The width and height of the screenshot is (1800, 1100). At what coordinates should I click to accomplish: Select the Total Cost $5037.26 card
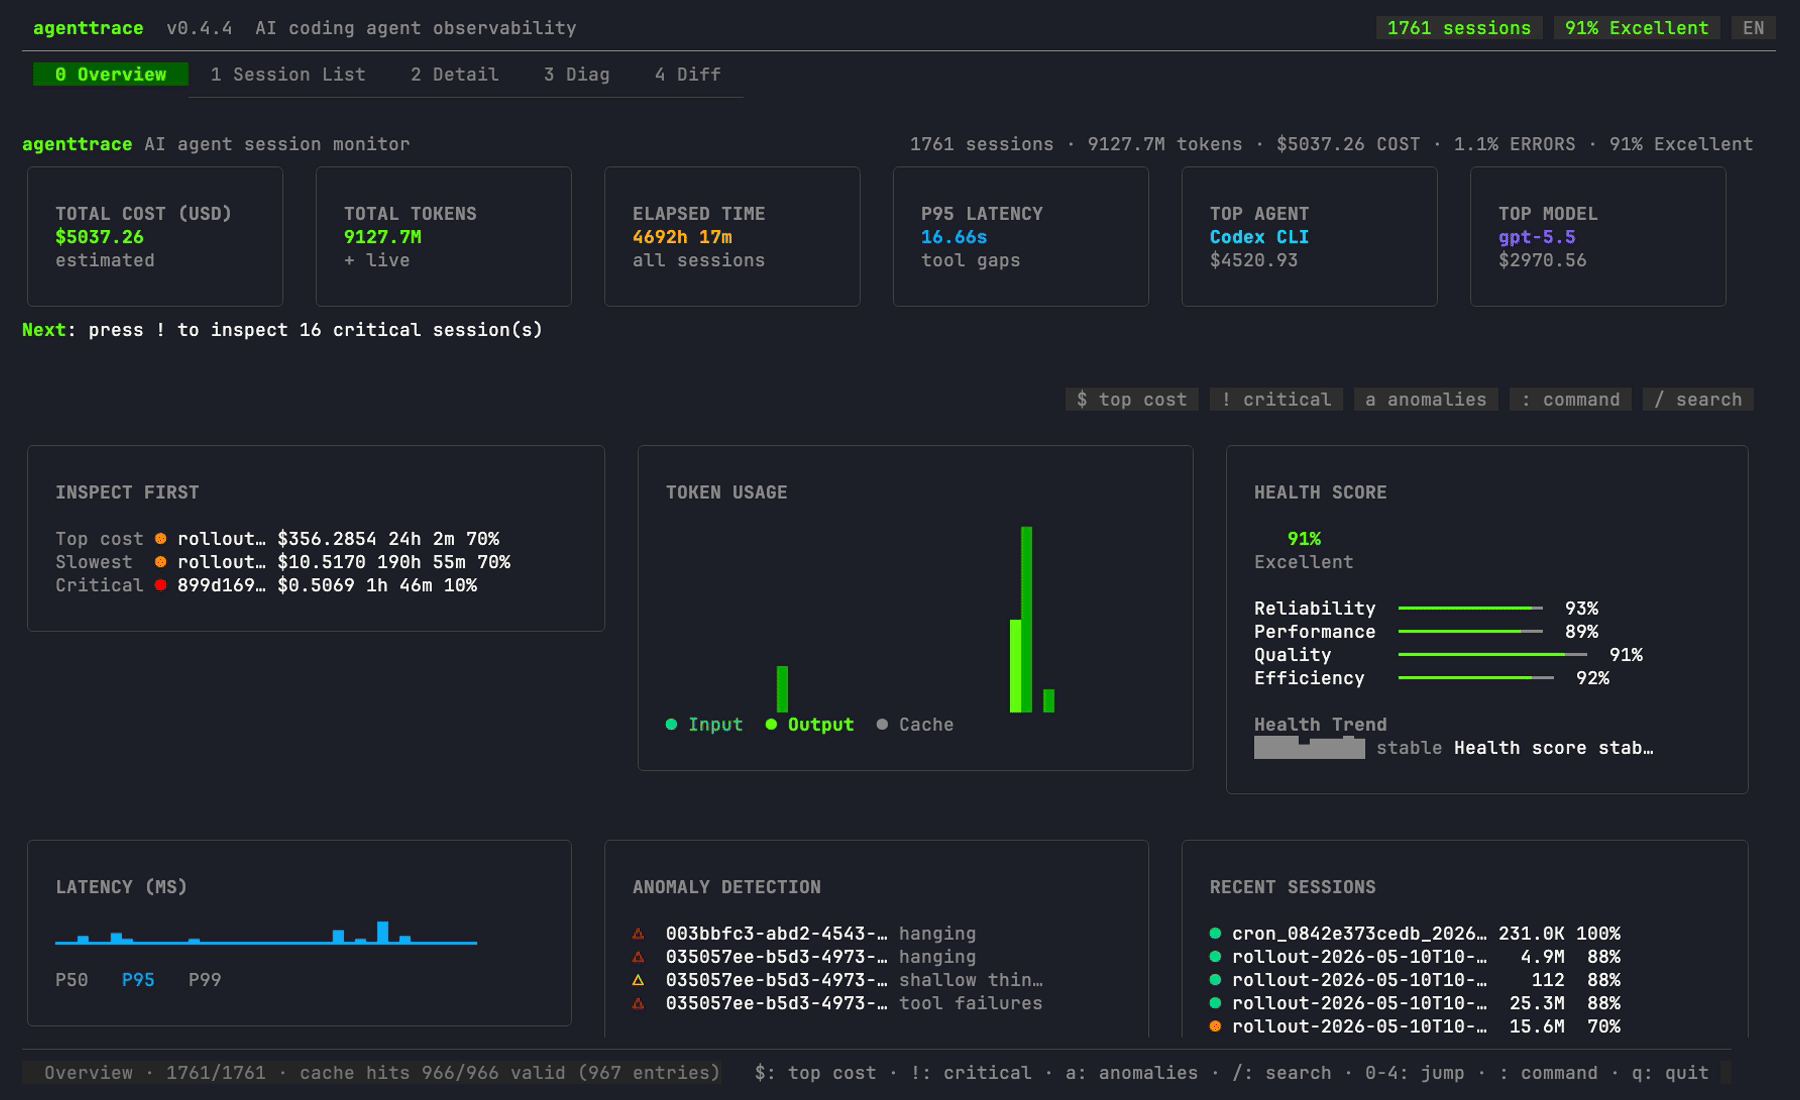pos(155,236)
